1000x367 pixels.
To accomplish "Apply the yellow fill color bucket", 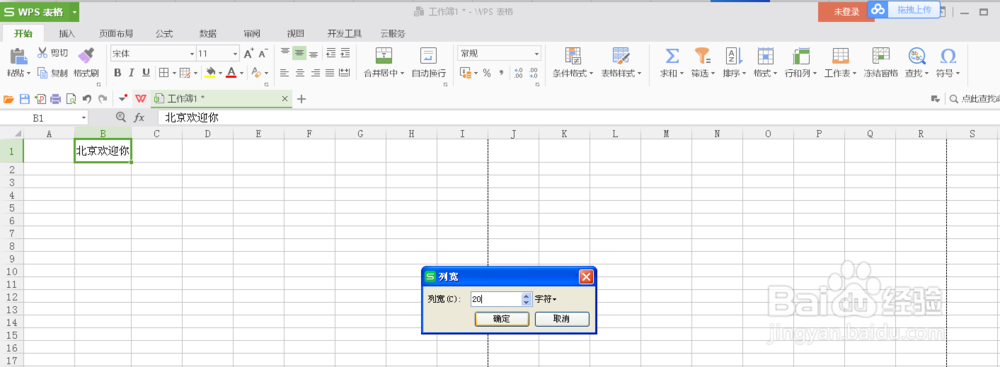I will (x=210, y=73).
